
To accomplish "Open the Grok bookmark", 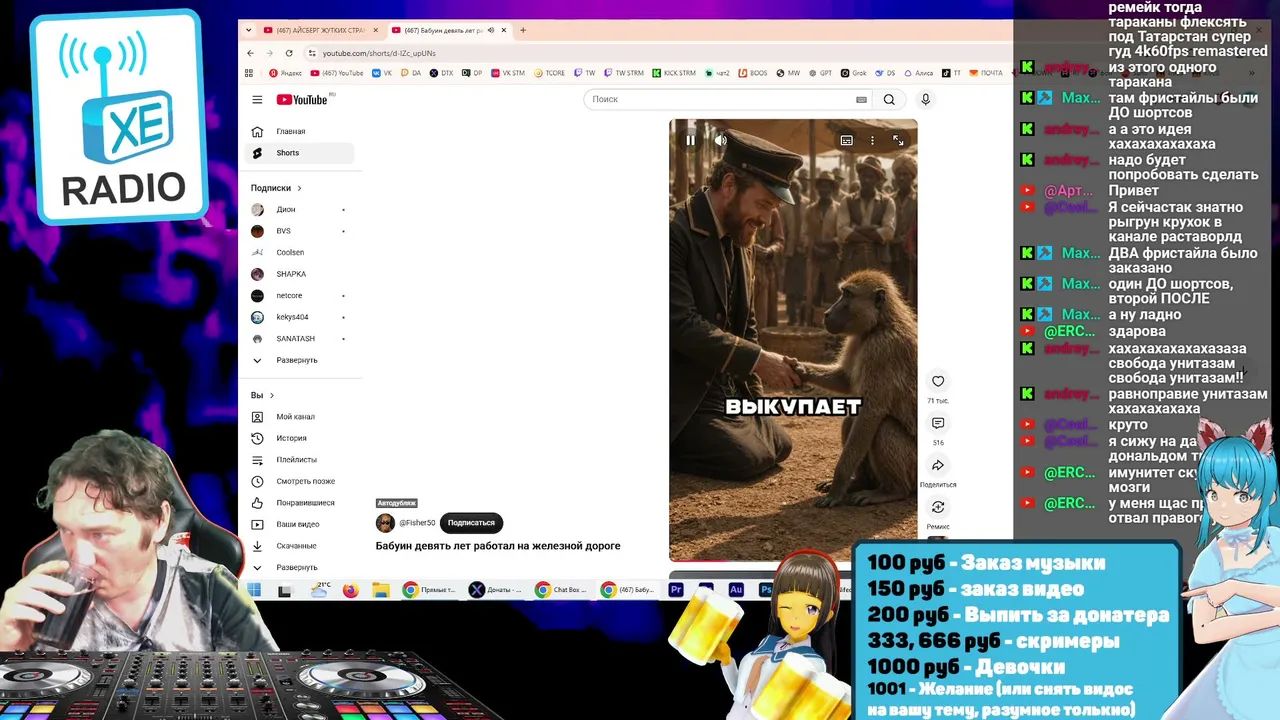I will pos(853,73).
